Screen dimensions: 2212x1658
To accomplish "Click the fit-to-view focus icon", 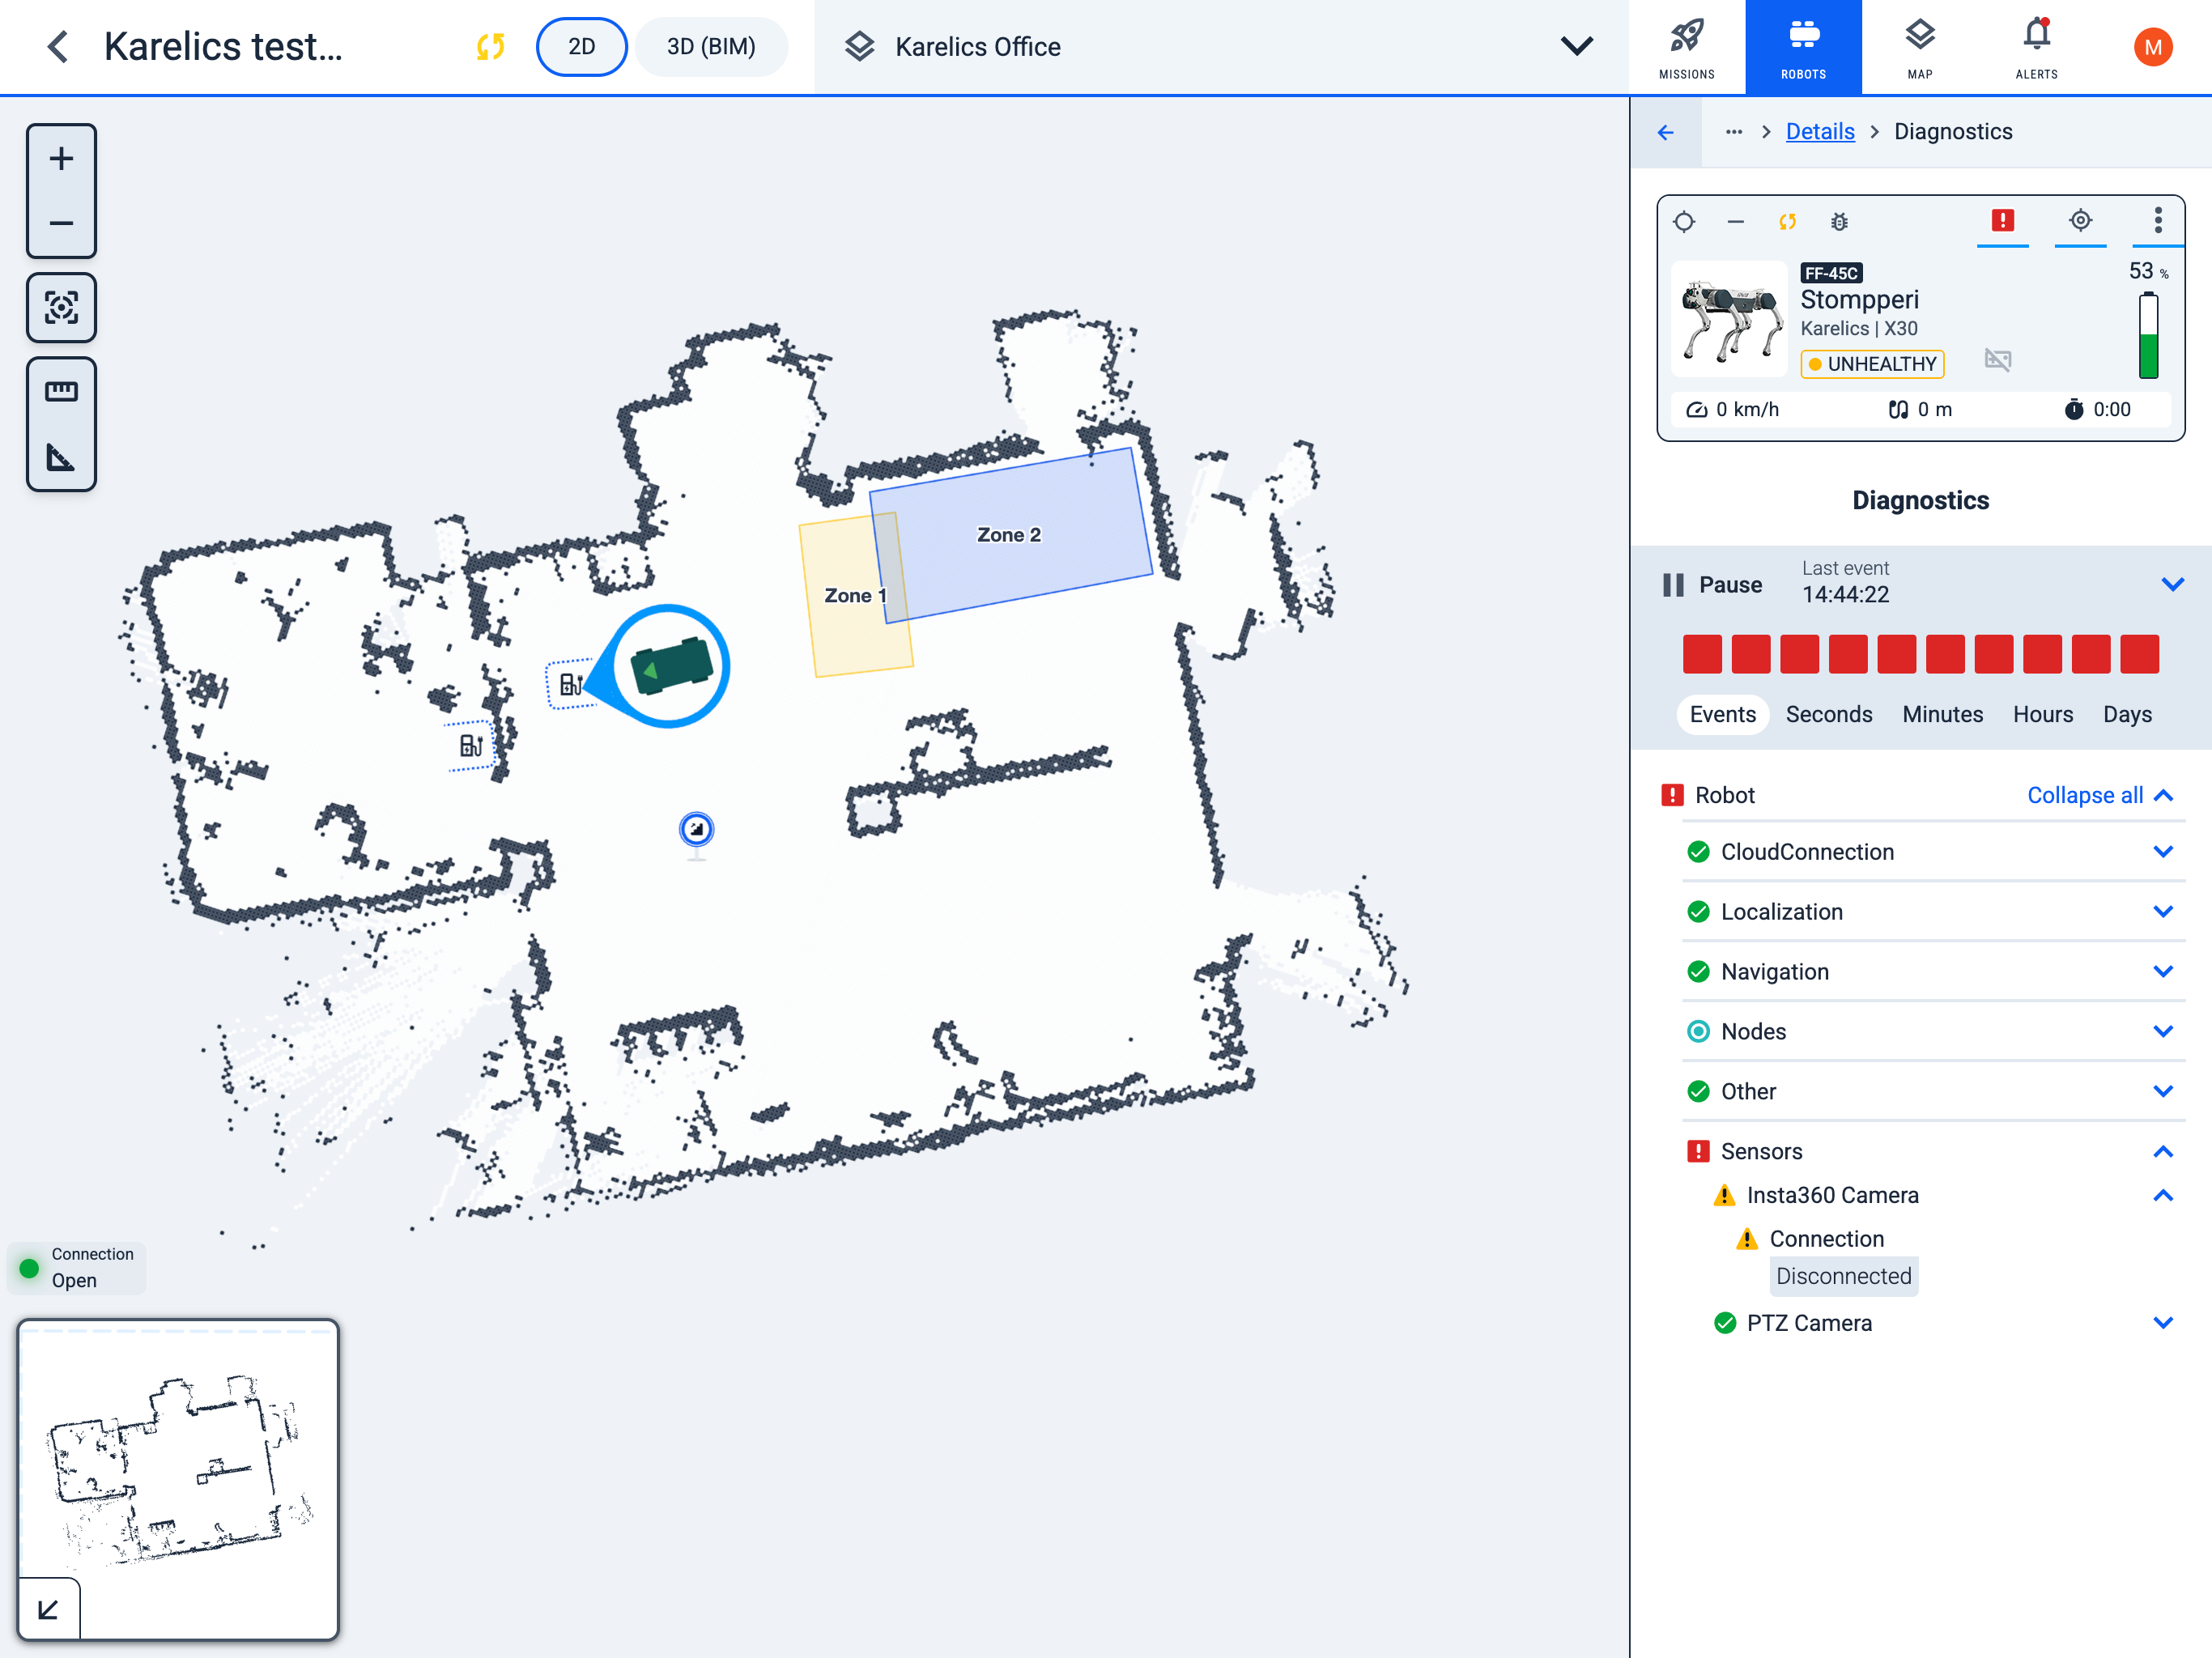I will pos(61,308).
